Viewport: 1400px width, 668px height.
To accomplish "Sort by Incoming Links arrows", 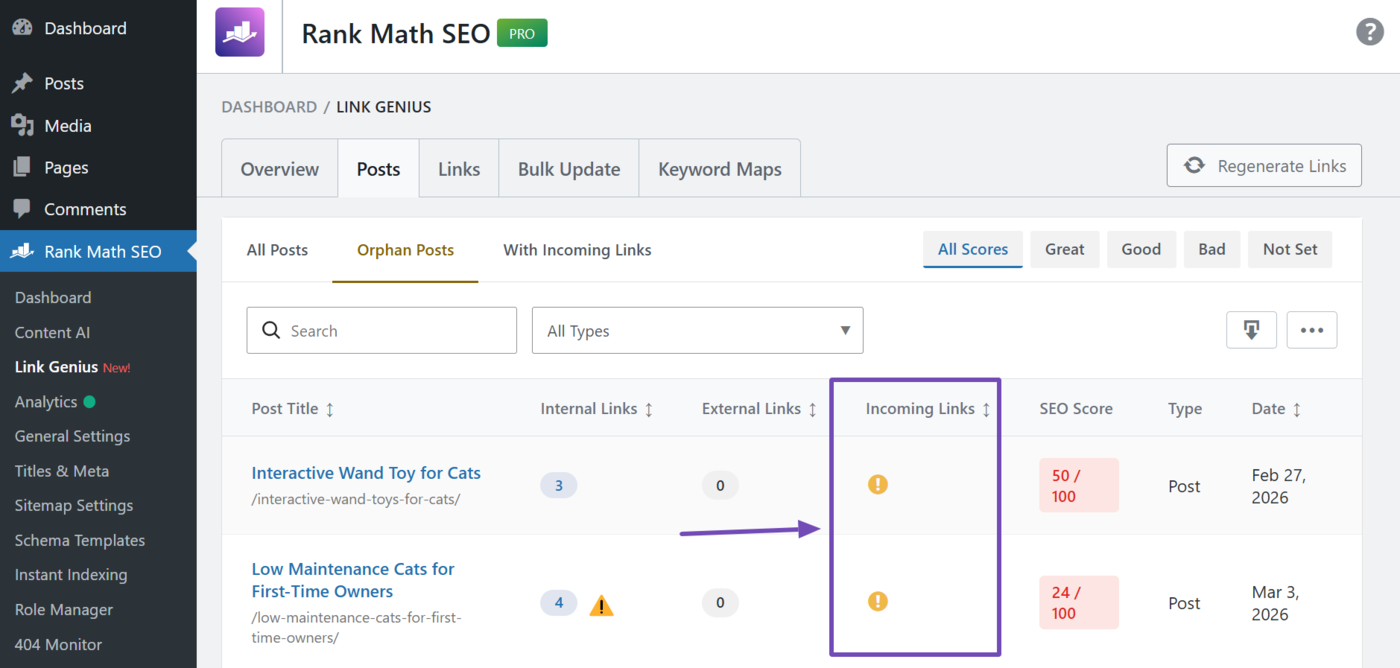I will pos(986,409).
